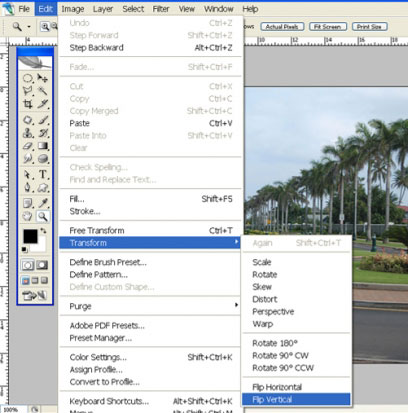
Task: Choose Skew transform
Action: coord(296,287)
